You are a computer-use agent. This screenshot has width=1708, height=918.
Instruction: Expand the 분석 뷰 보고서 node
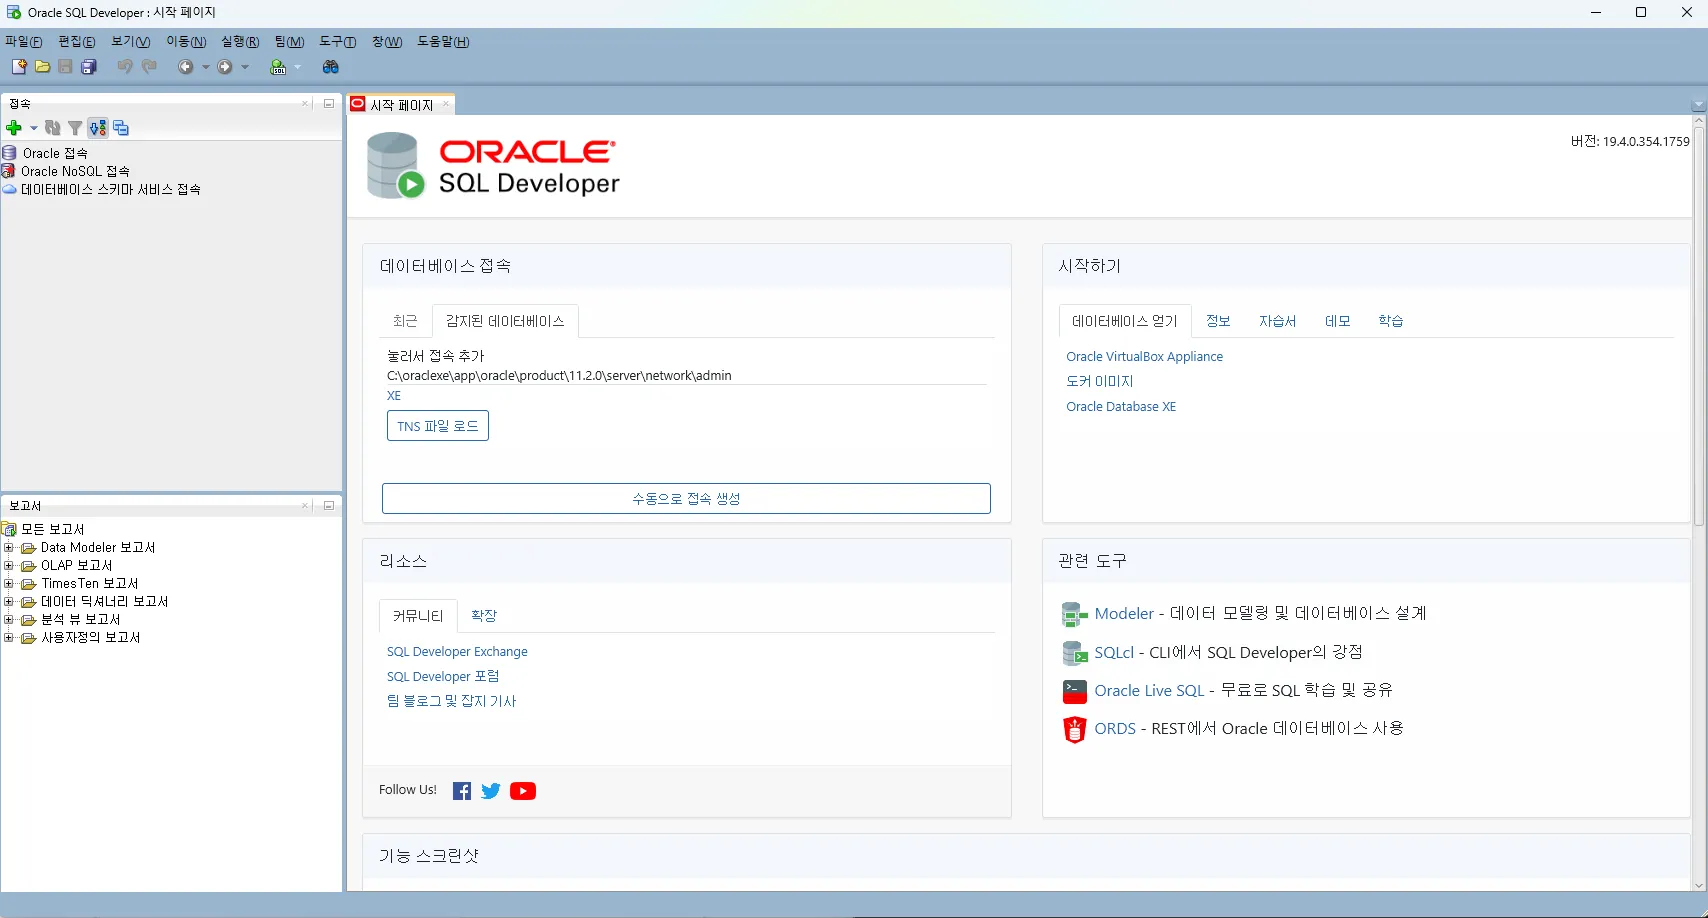pos(8,620)
